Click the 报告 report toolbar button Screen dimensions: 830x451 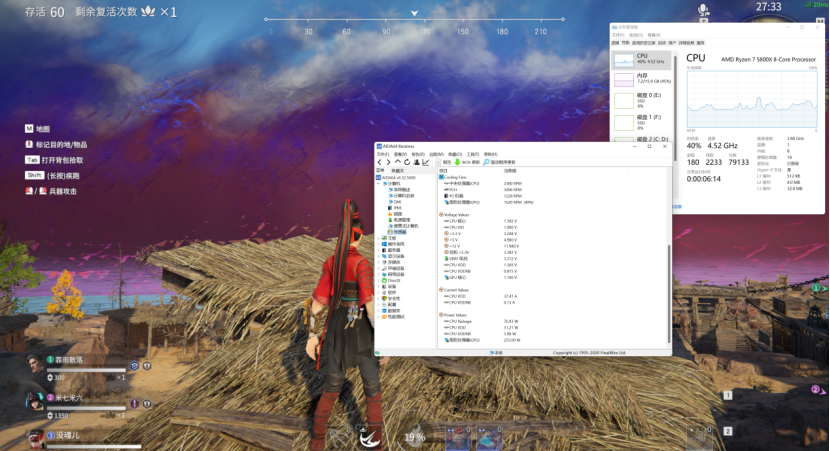point(443,162)
